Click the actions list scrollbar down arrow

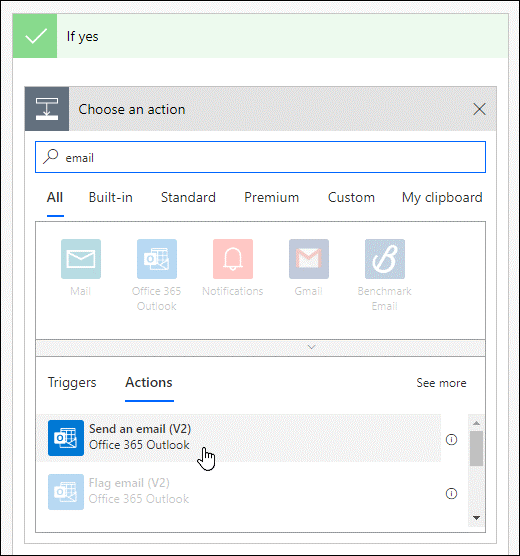476,518
